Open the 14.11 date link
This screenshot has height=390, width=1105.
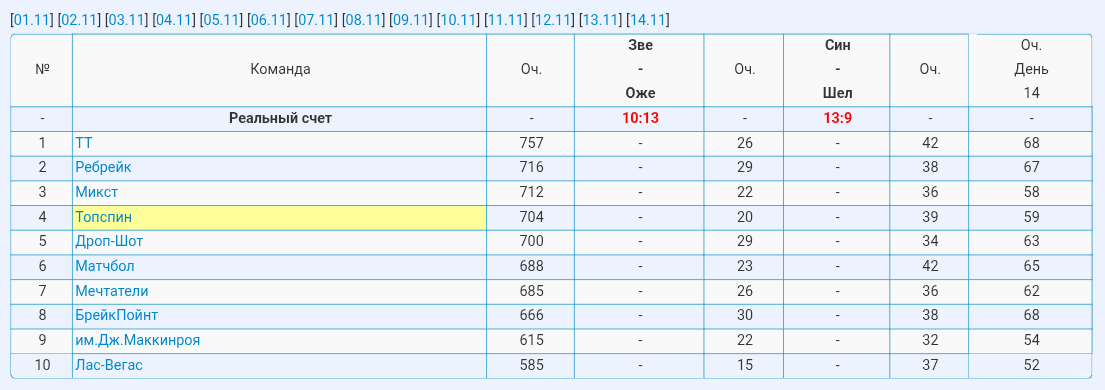click(x=647, y=20)
